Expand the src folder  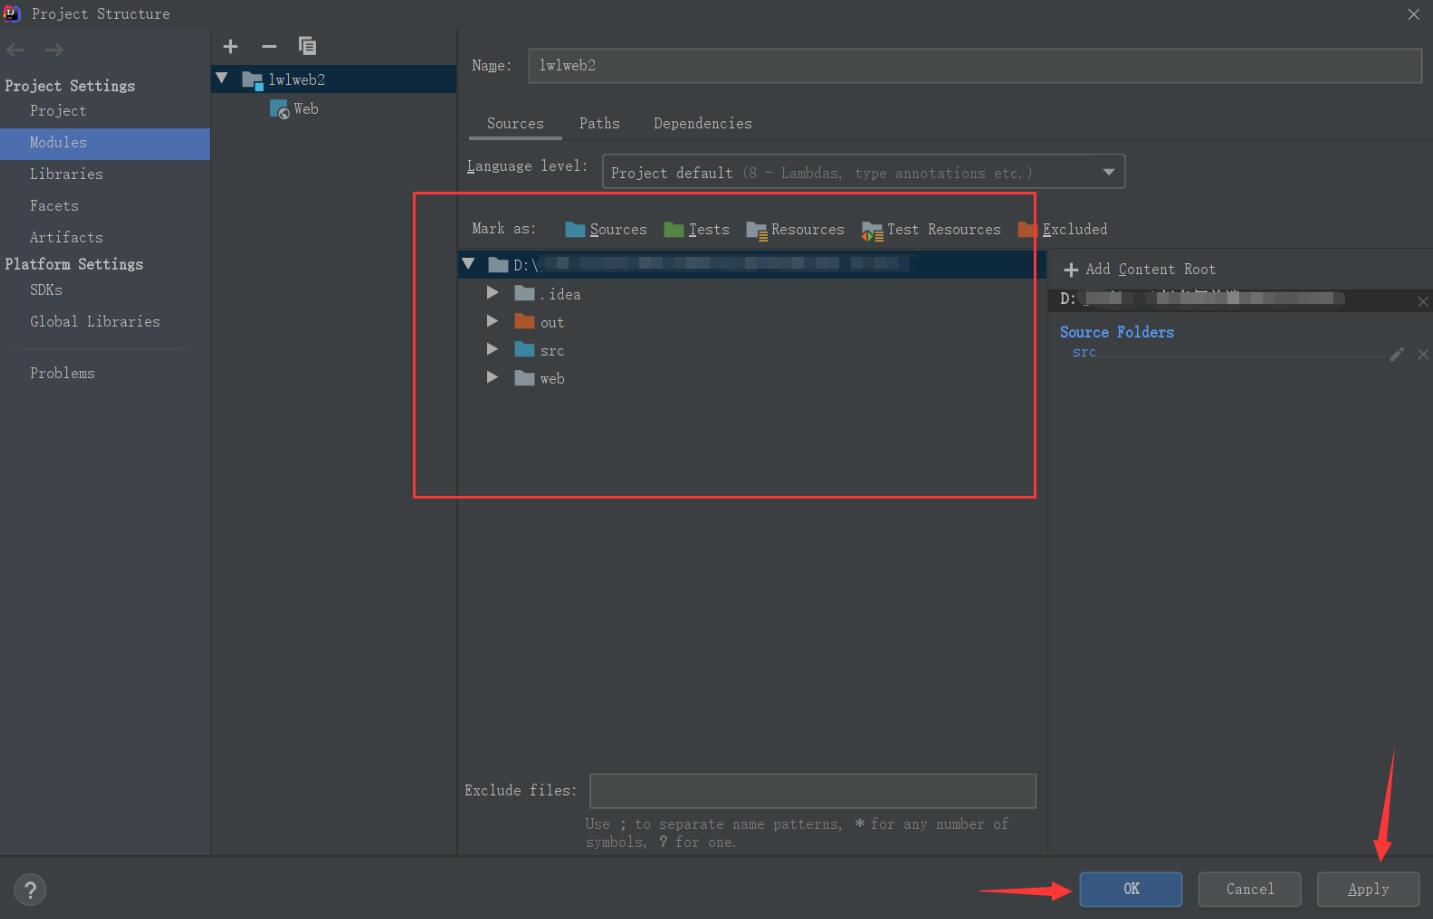tap(492, 349)
